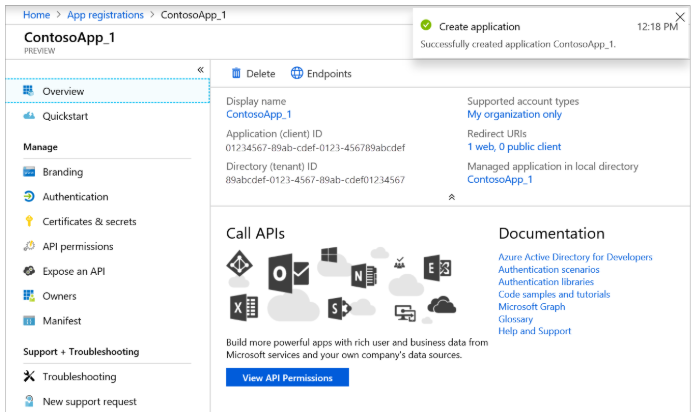Click the New support request icon
Image resolution: width=694 pixels, height=412 pixels.
pyautogui.click(x=29, y=401)
